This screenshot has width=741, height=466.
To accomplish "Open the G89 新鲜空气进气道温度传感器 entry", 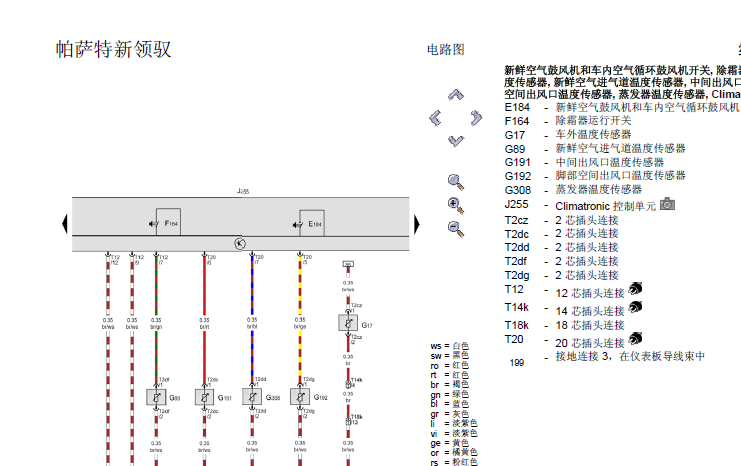I will (595, 148).
